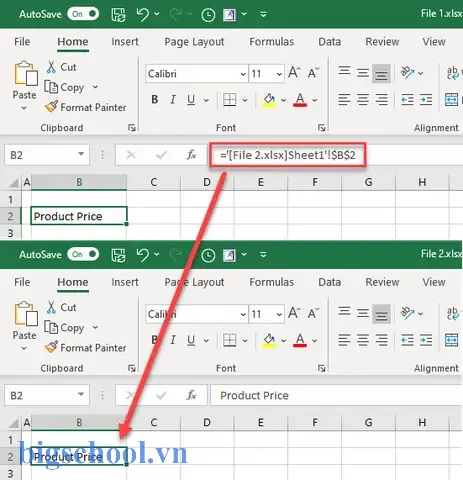The width and height of the screenshot is (463, 480).
Task: Toggle Underline formatting in File 2
Action: 191,340
